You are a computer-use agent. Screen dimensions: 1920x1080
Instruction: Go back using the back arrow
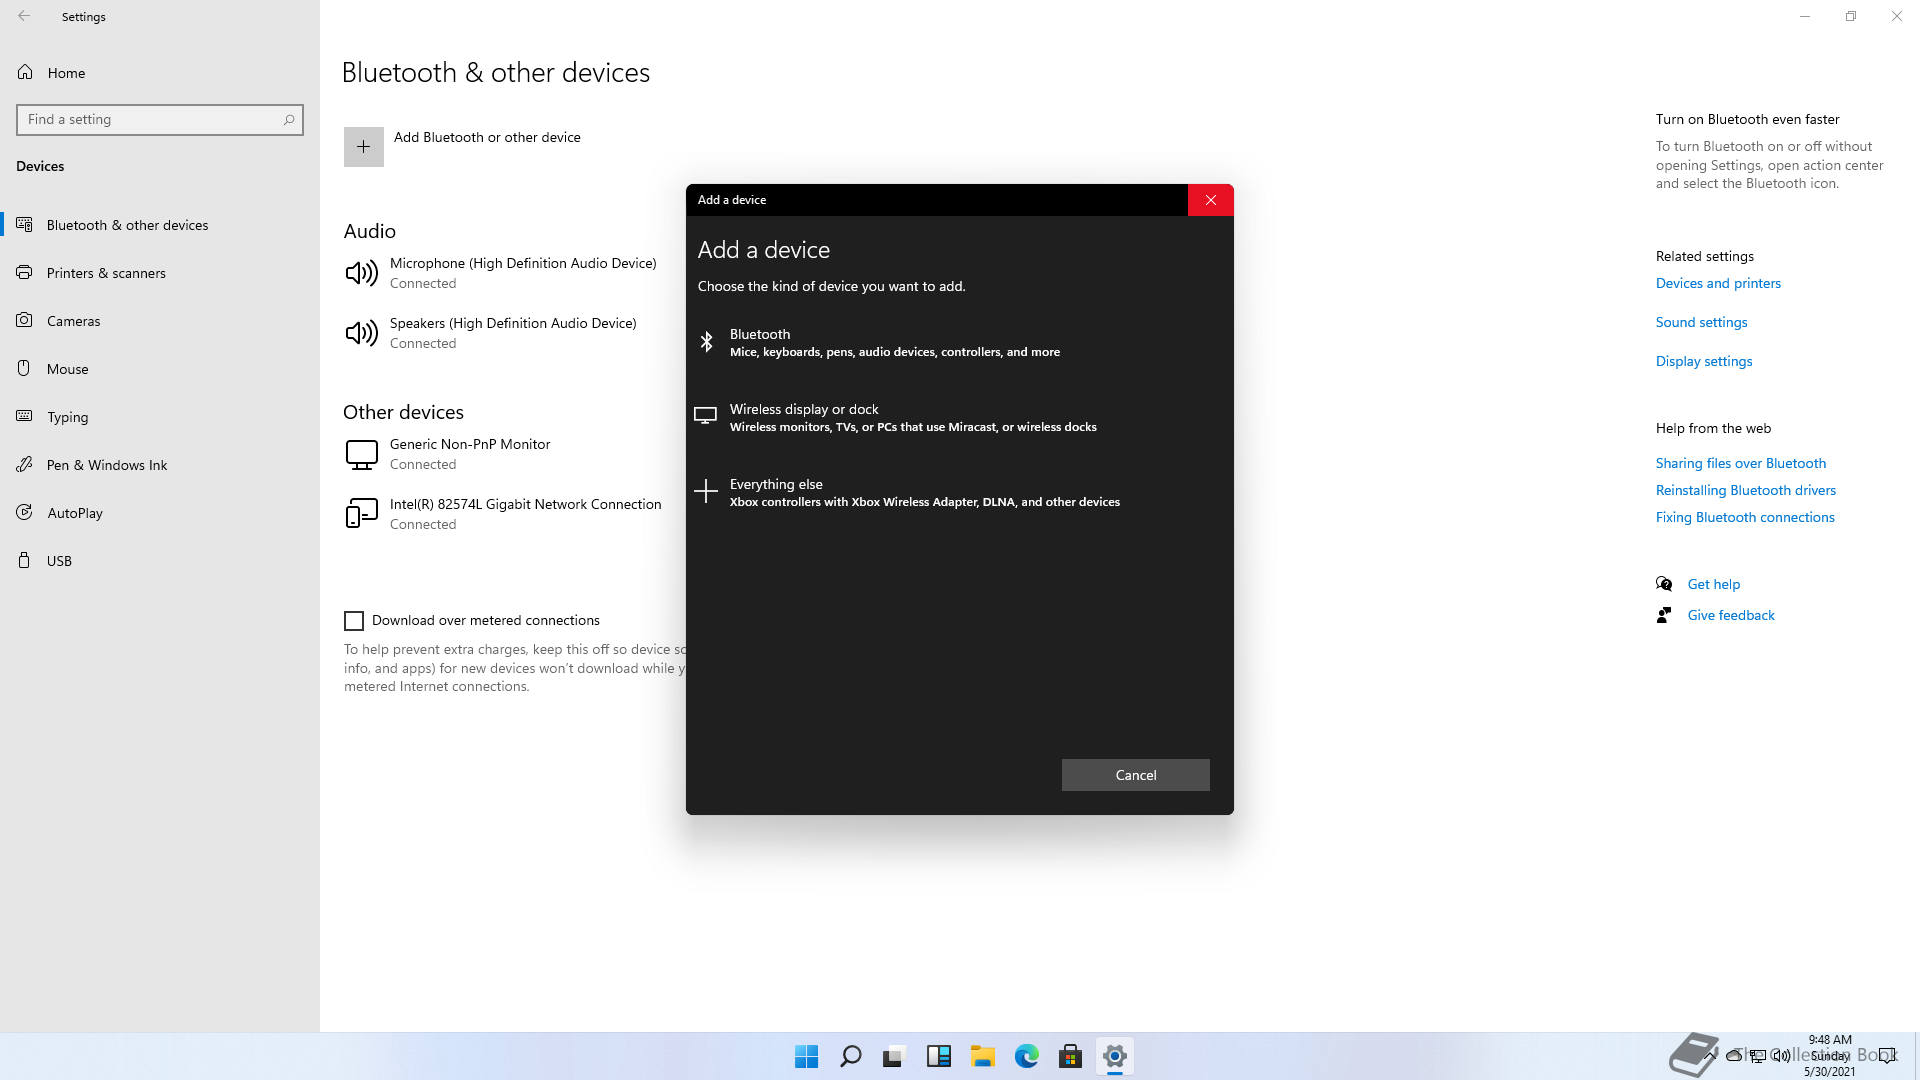(x=24, y=16)
